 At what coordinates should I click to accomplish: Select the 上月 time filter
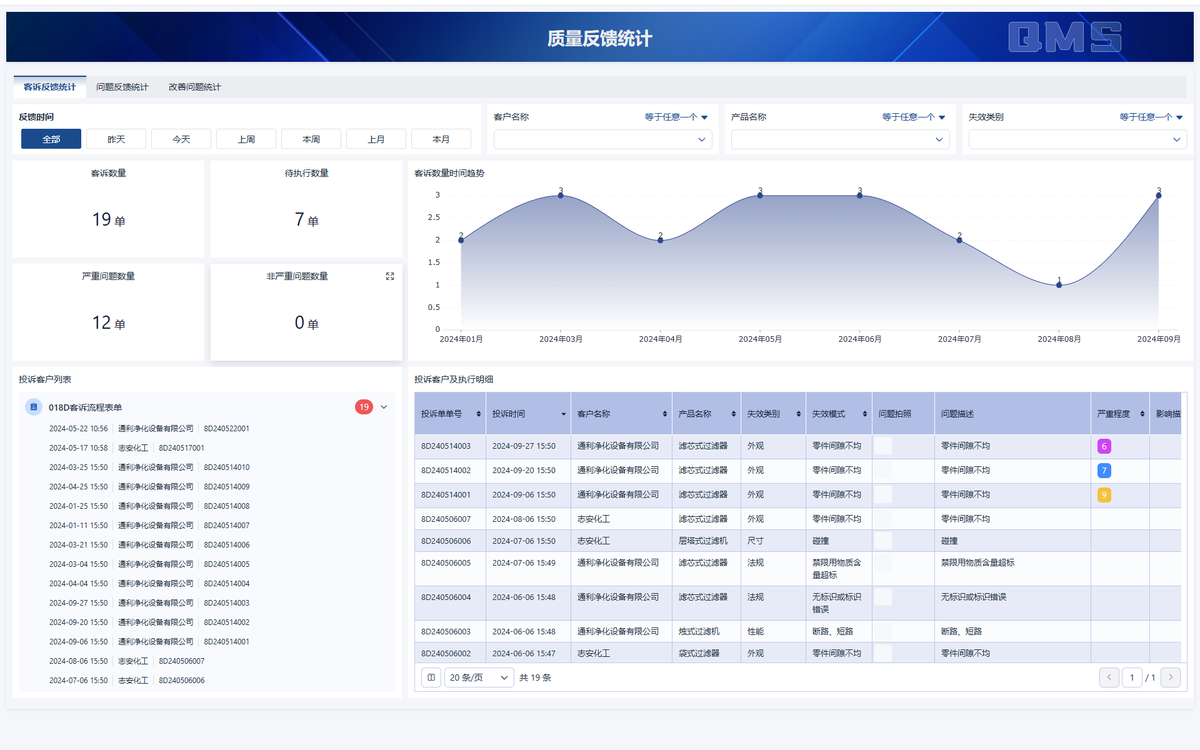click(376, 139)
